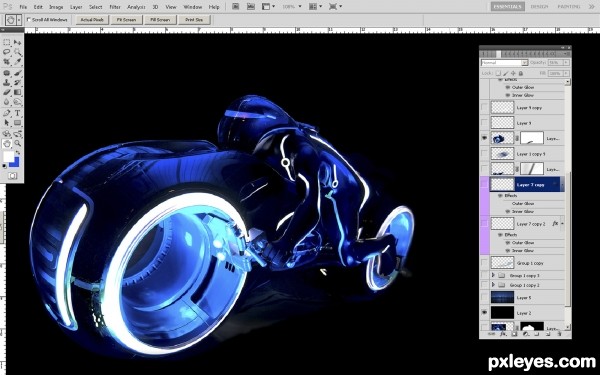Image resolution: width=600 pixels, height=375 pixels.
Task: Open the Image menu
Action: click(56, 7)
